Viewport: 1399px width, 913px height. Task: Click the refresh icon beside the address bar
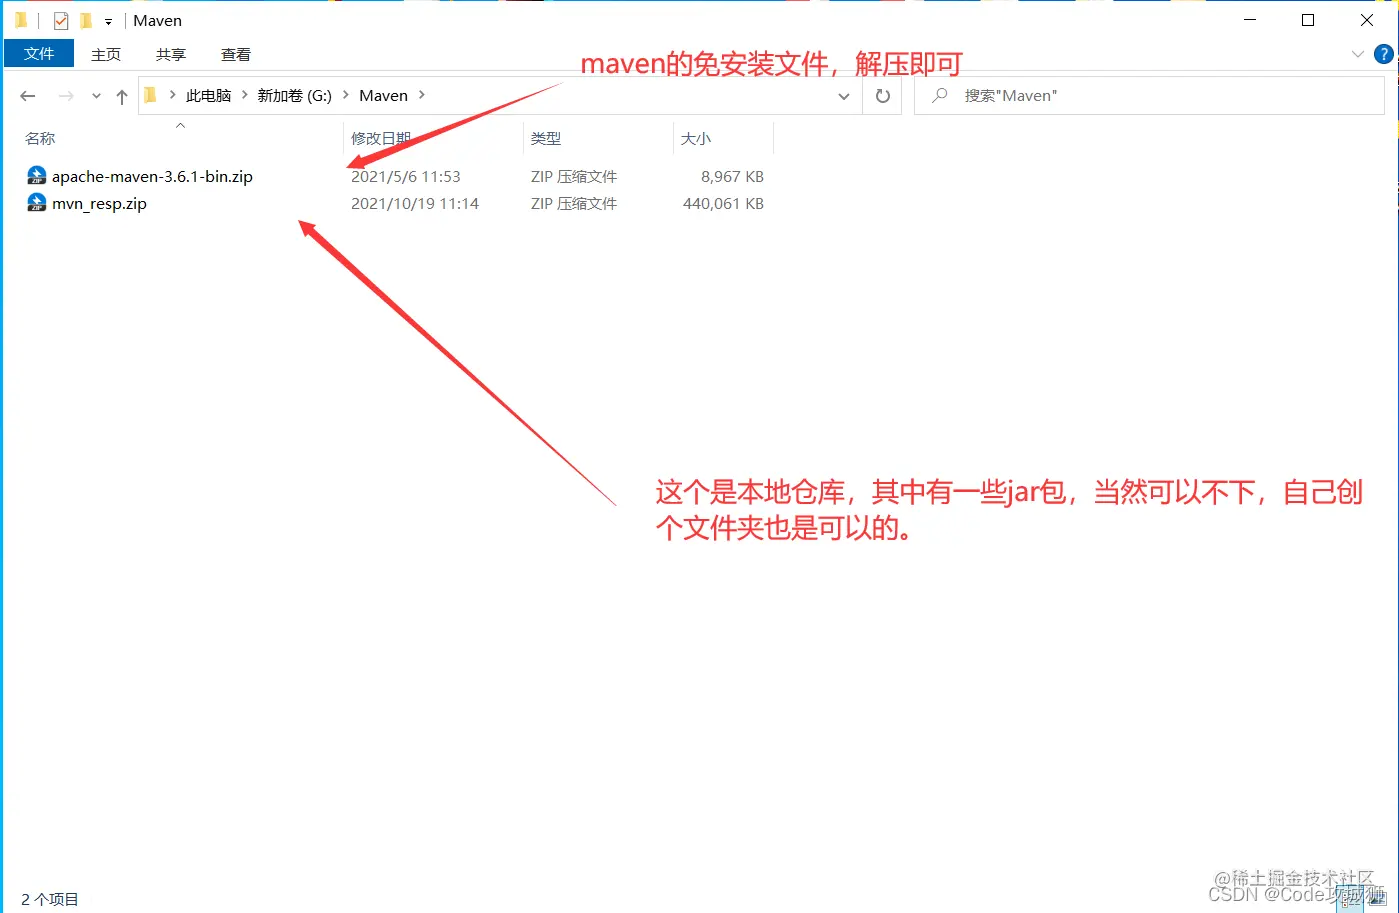coord(881,95)
